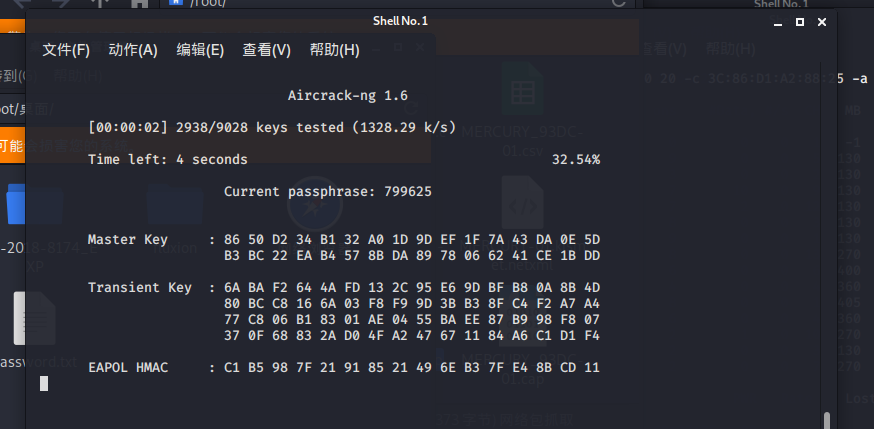Click the '-a' text in the background terminal
Screen dimensions: 874x429
[x=860, y=79]
